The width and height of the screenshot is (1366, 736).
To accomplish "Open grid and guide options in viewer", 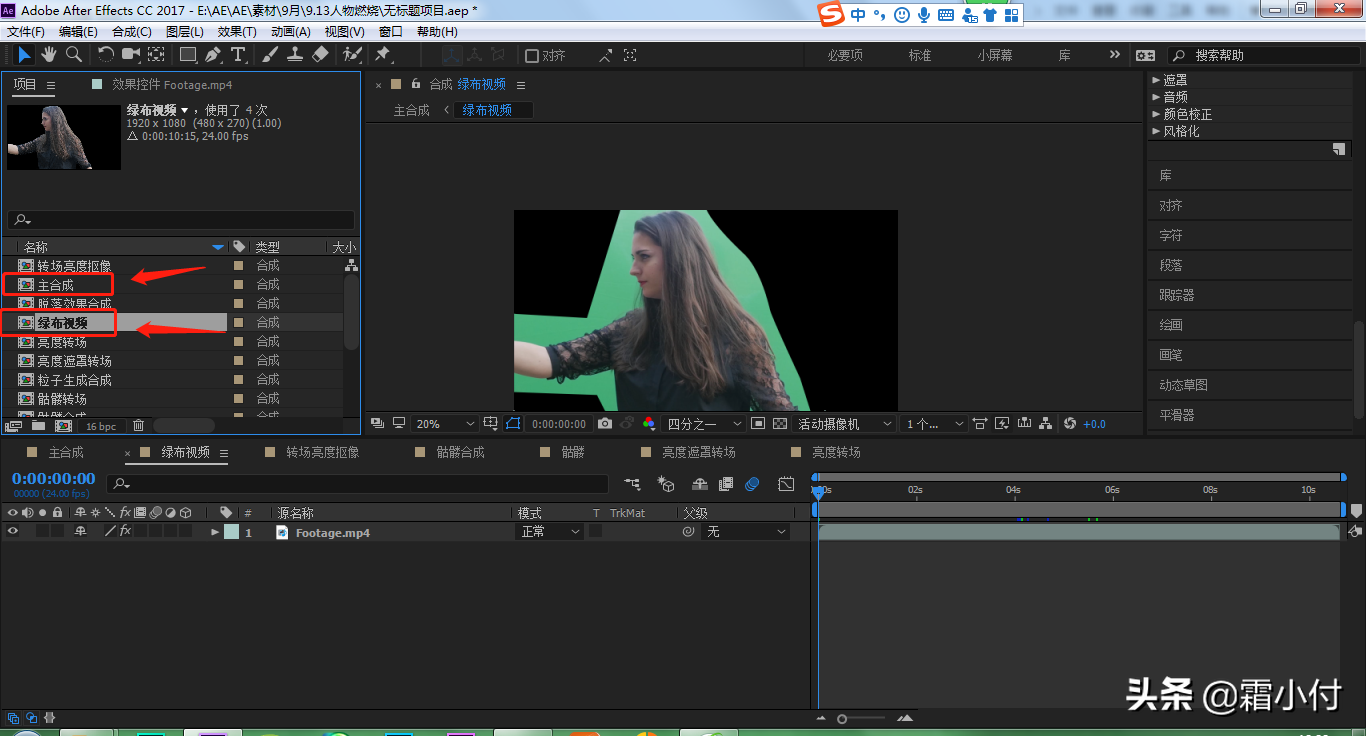I will coord(491,424).
